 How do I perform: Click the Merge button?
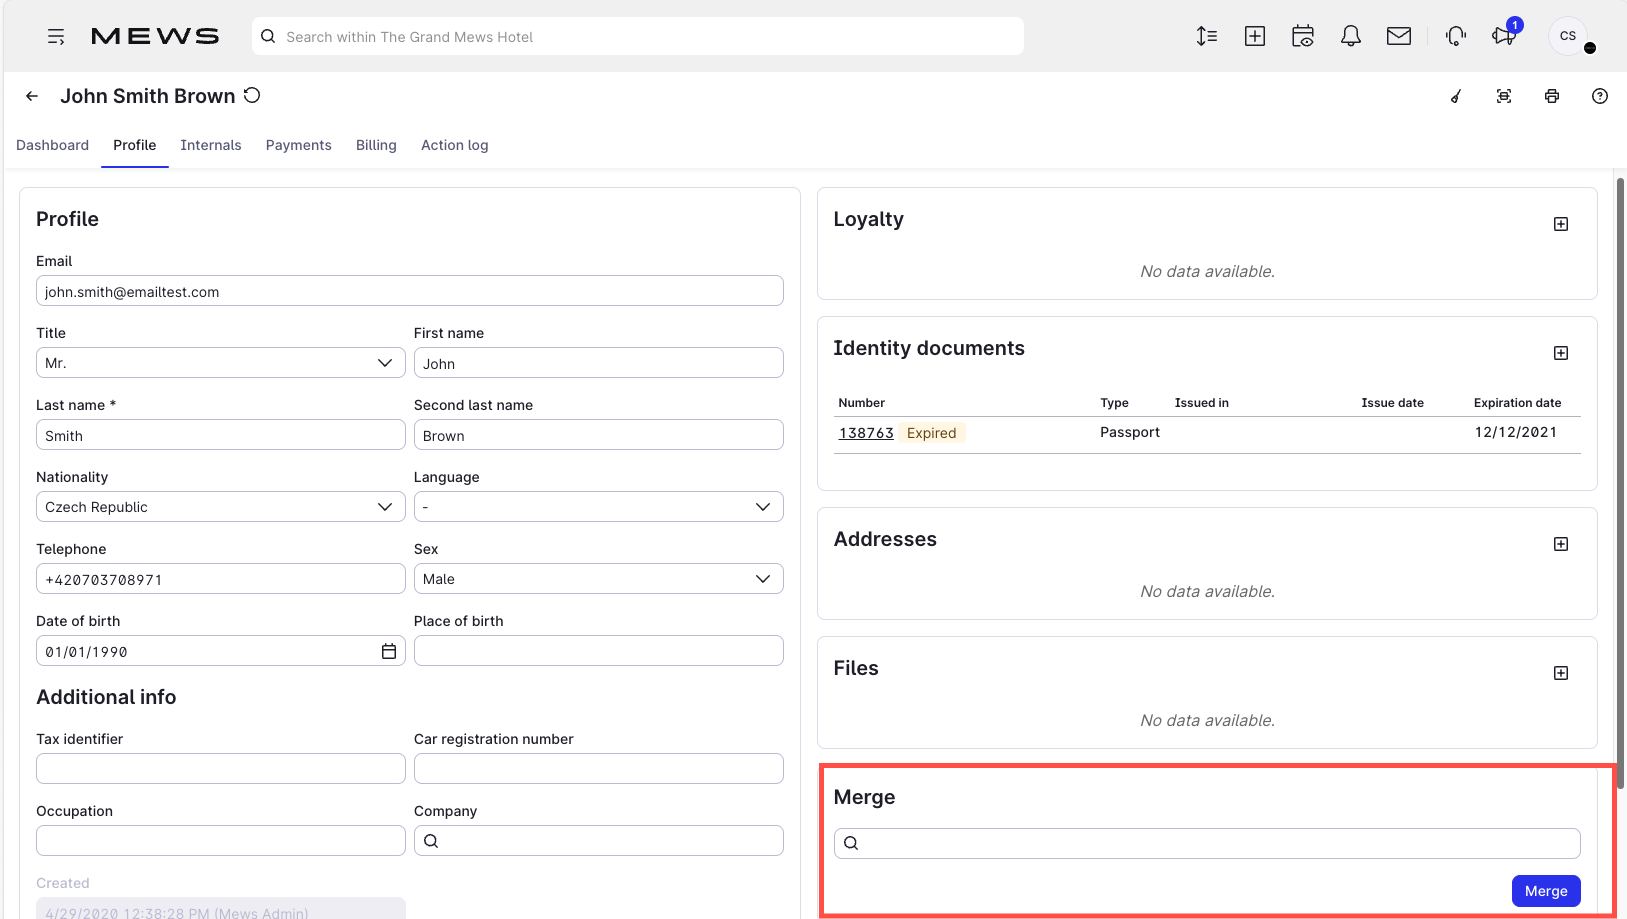(1546, 890)
